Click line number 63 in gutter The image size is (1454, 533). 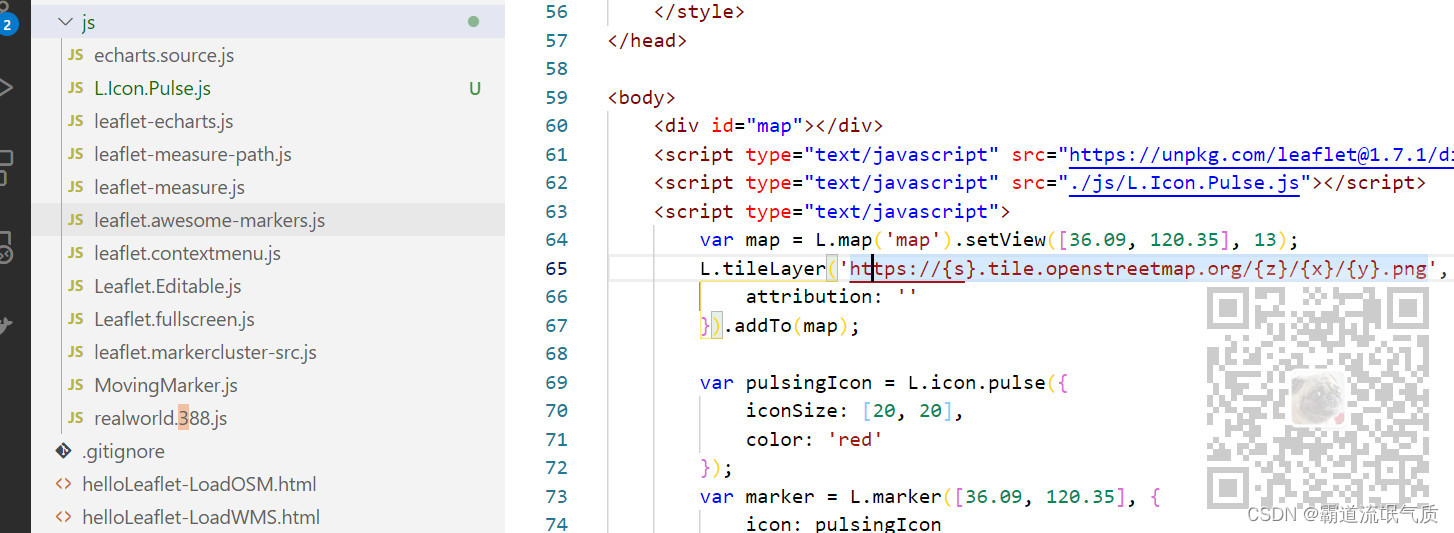(556, 212)
